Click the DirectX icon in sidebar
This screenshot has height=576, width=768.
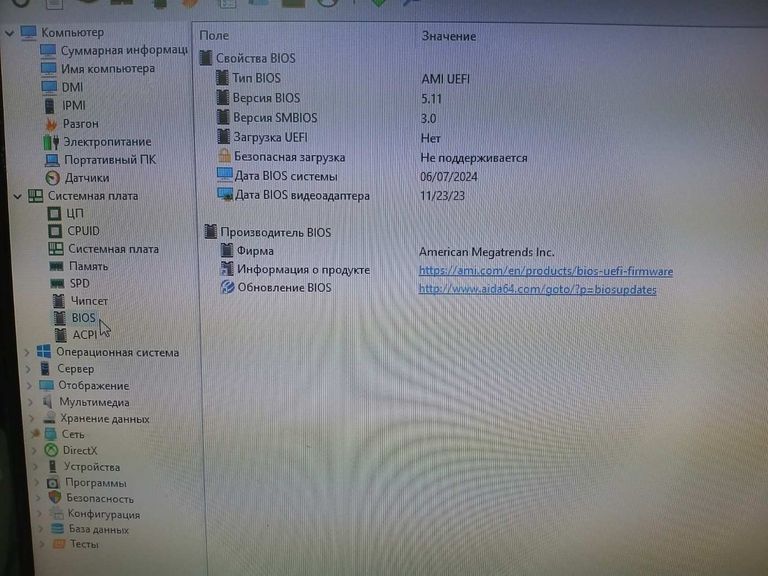50,450
